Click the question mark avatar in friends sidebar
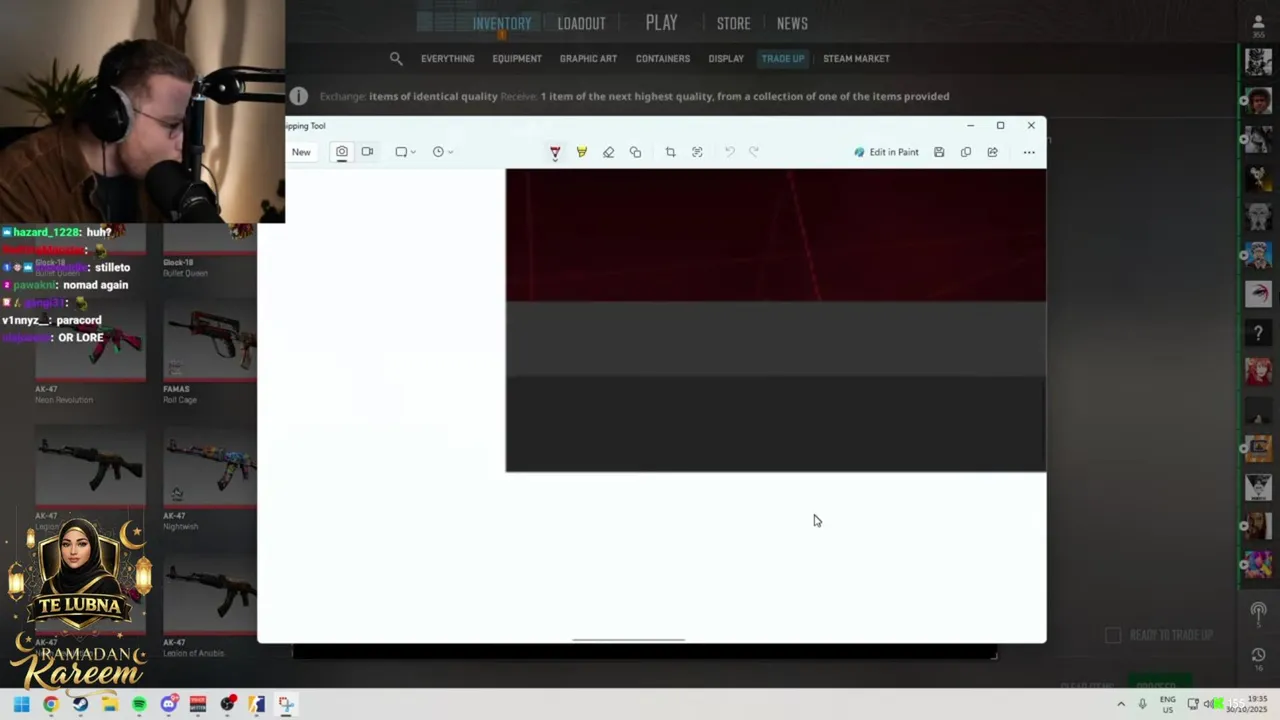 [x=1259, y=332]
